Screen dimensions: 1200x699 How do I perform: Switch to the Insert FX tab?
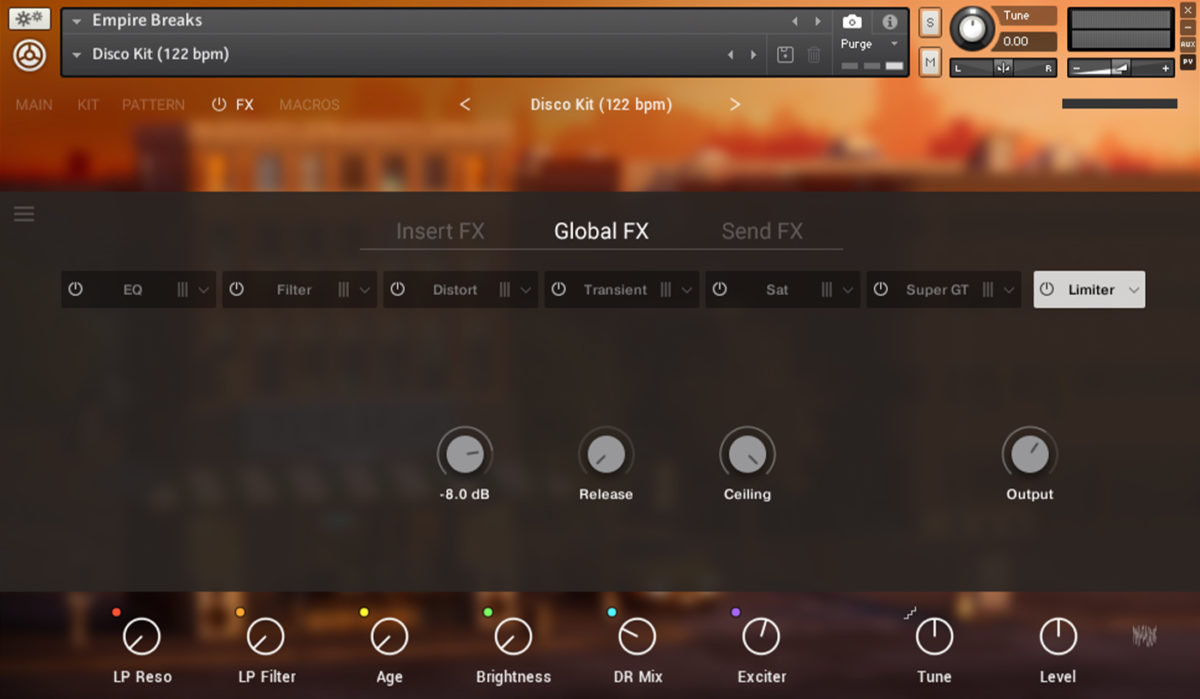(440, 231)
